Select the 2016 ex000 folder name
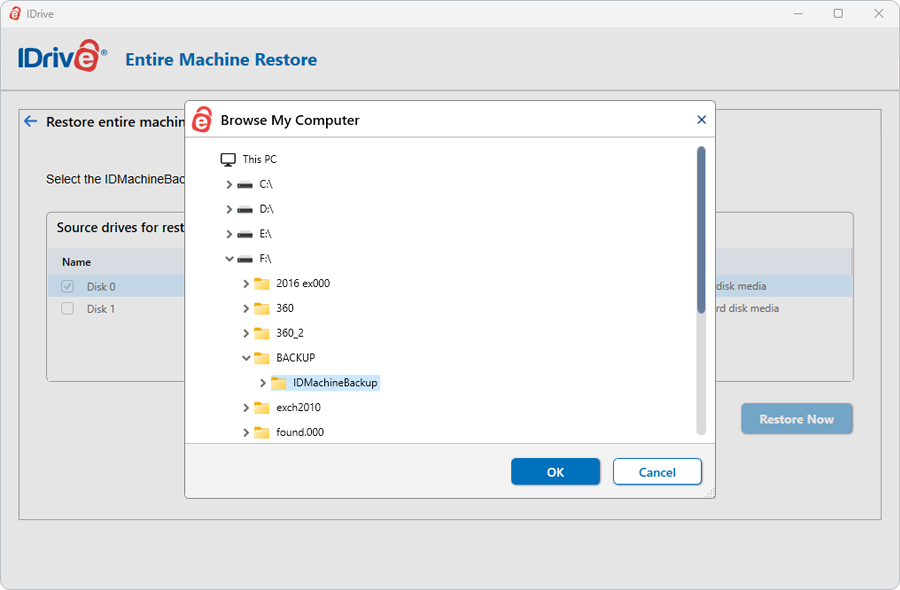Screen dimensions: 900x590 tap(303, 283)
